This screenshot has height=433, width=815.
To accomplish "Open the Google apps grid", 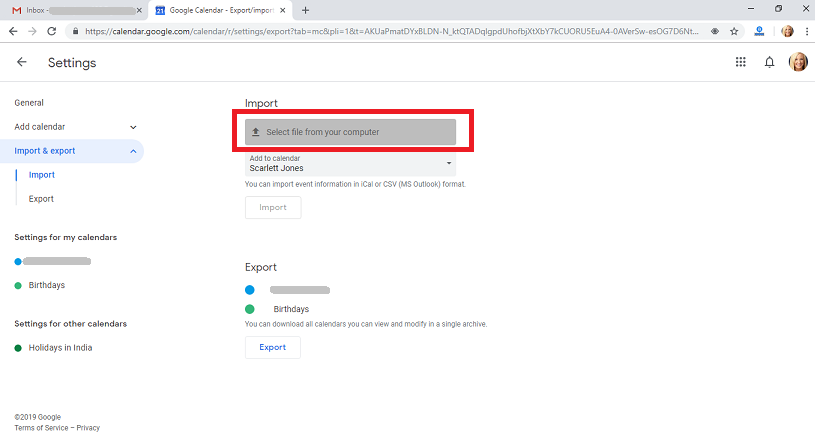I will (x=741, y=62).
